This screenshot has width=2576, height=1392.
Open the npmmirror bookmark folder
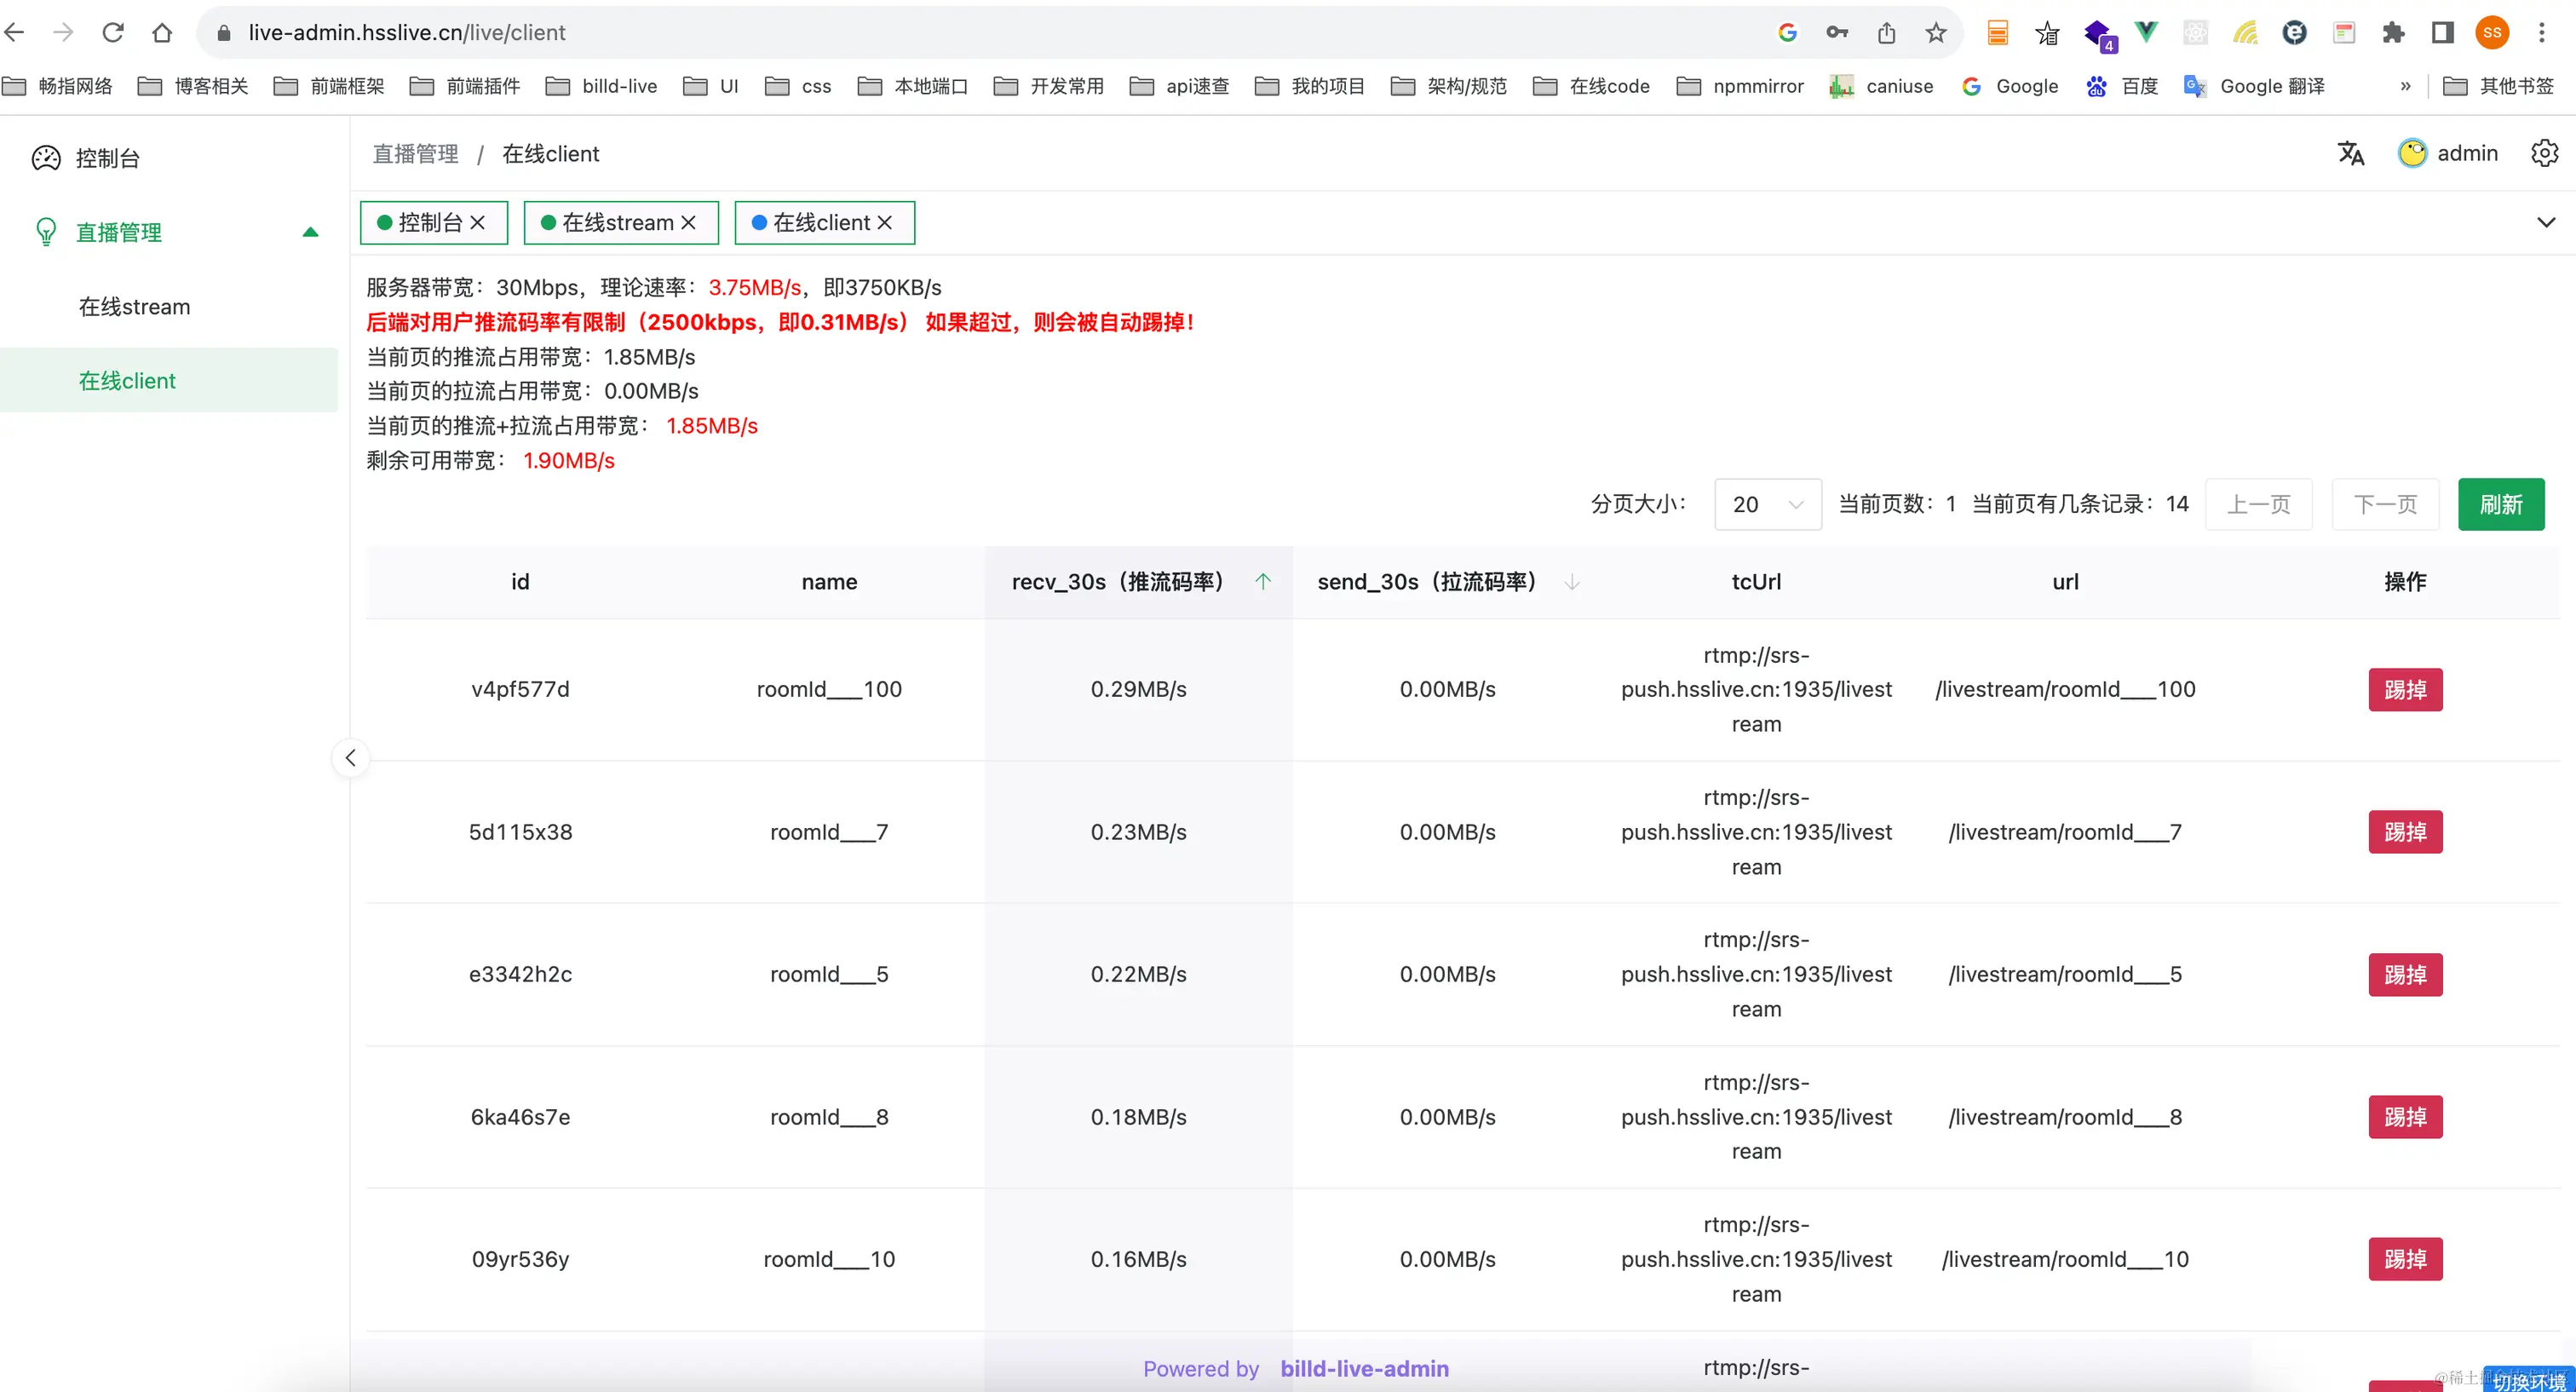[1740, 86]
